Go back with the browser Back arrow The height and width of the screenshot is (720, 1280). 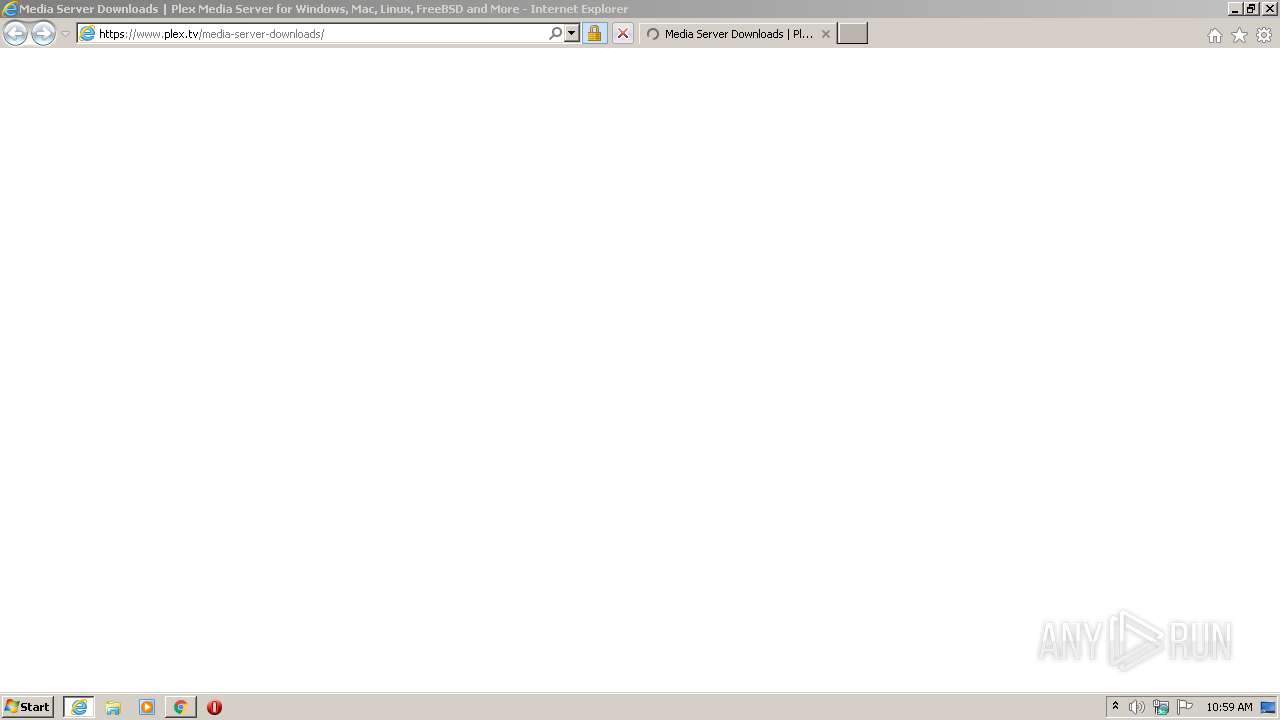coord(15,34)
